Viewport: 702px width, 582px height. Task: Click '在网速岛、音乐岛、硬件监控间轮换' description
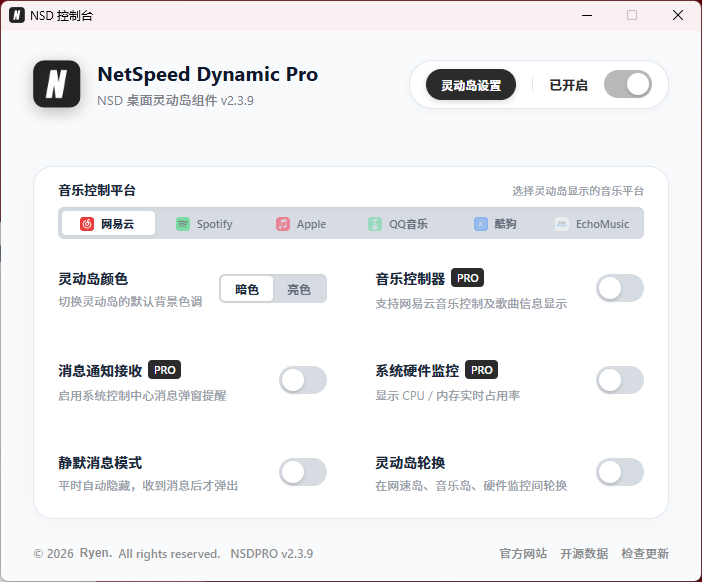coord(471,486)
